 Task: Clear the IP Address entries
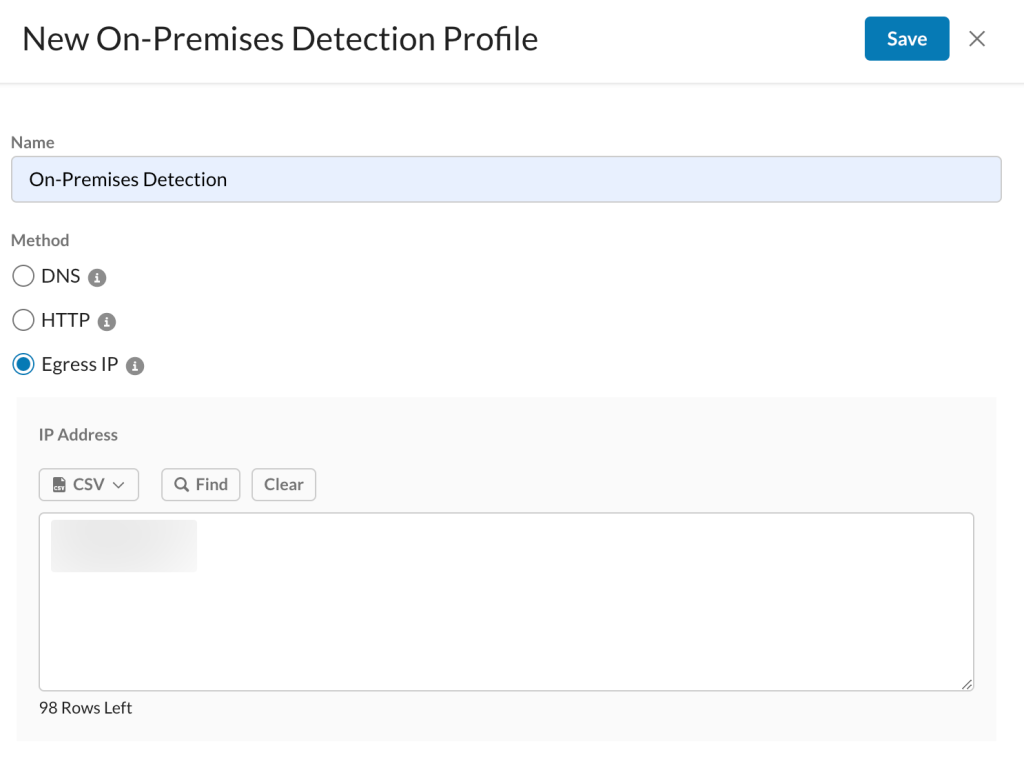click(x=283, y=484)
